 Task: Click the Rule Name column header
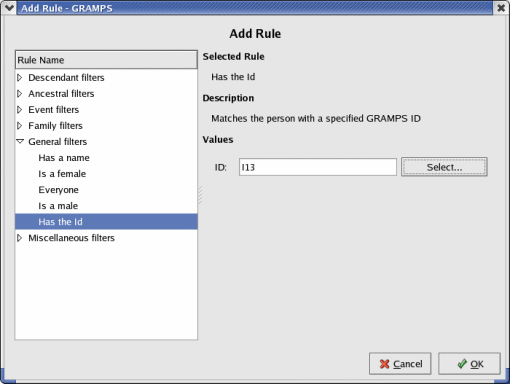[106, 60]
